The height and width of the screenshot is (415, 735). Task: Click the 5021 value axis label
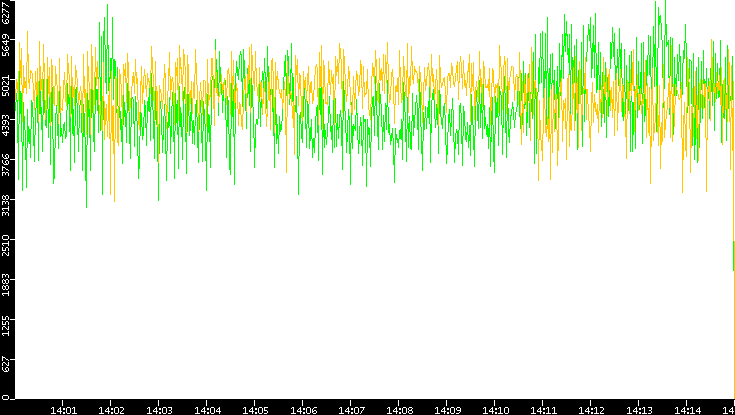pyautogui.click(x=6, y=85)
